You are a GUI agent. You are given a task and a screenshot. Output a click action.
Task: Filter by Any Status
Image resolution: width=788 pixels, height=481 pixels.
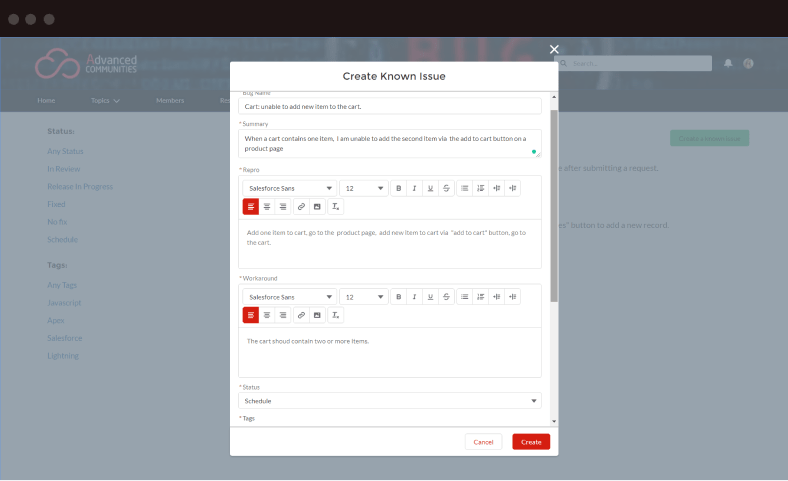[65, 151]
